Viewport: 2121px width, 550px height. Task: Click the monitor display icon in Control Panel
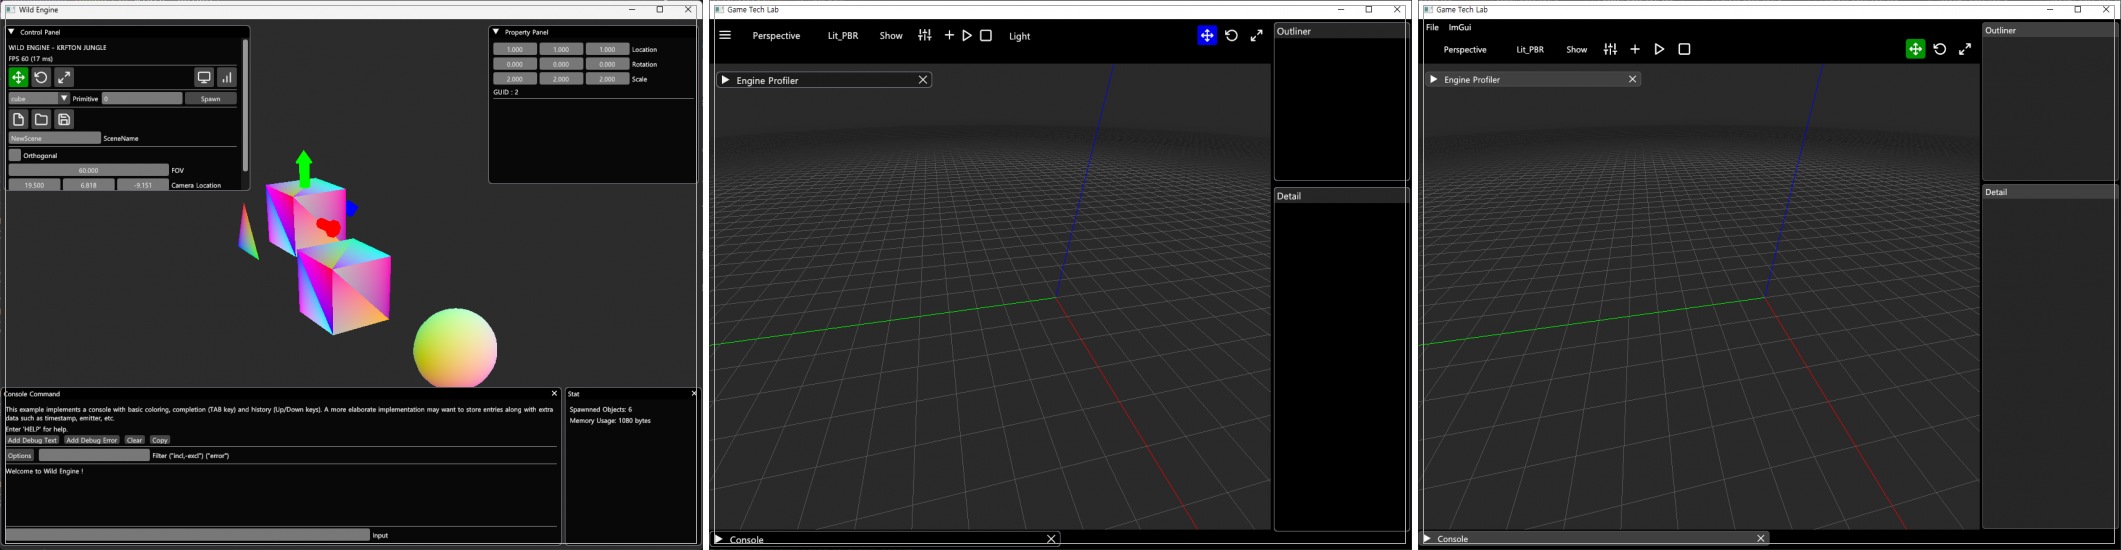[204, 77]
